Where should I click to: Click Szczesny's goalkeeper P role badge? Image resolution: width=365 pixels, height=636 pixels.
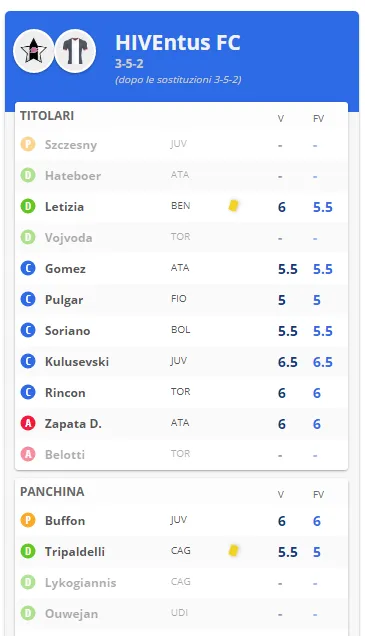click(x=28, y=144)
